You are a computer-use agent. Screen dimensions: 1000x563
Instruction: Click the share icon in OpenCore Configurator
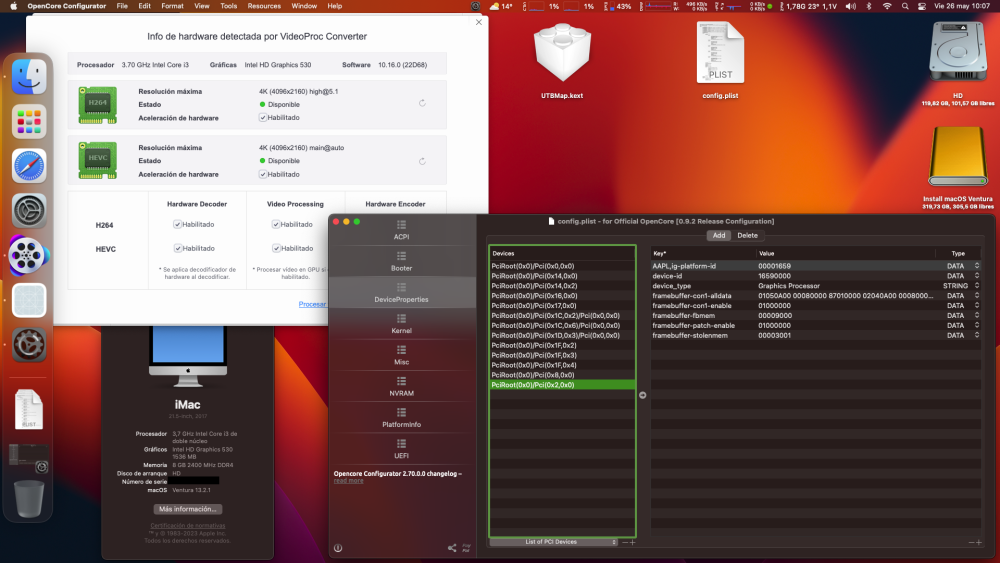coord(452,548)
